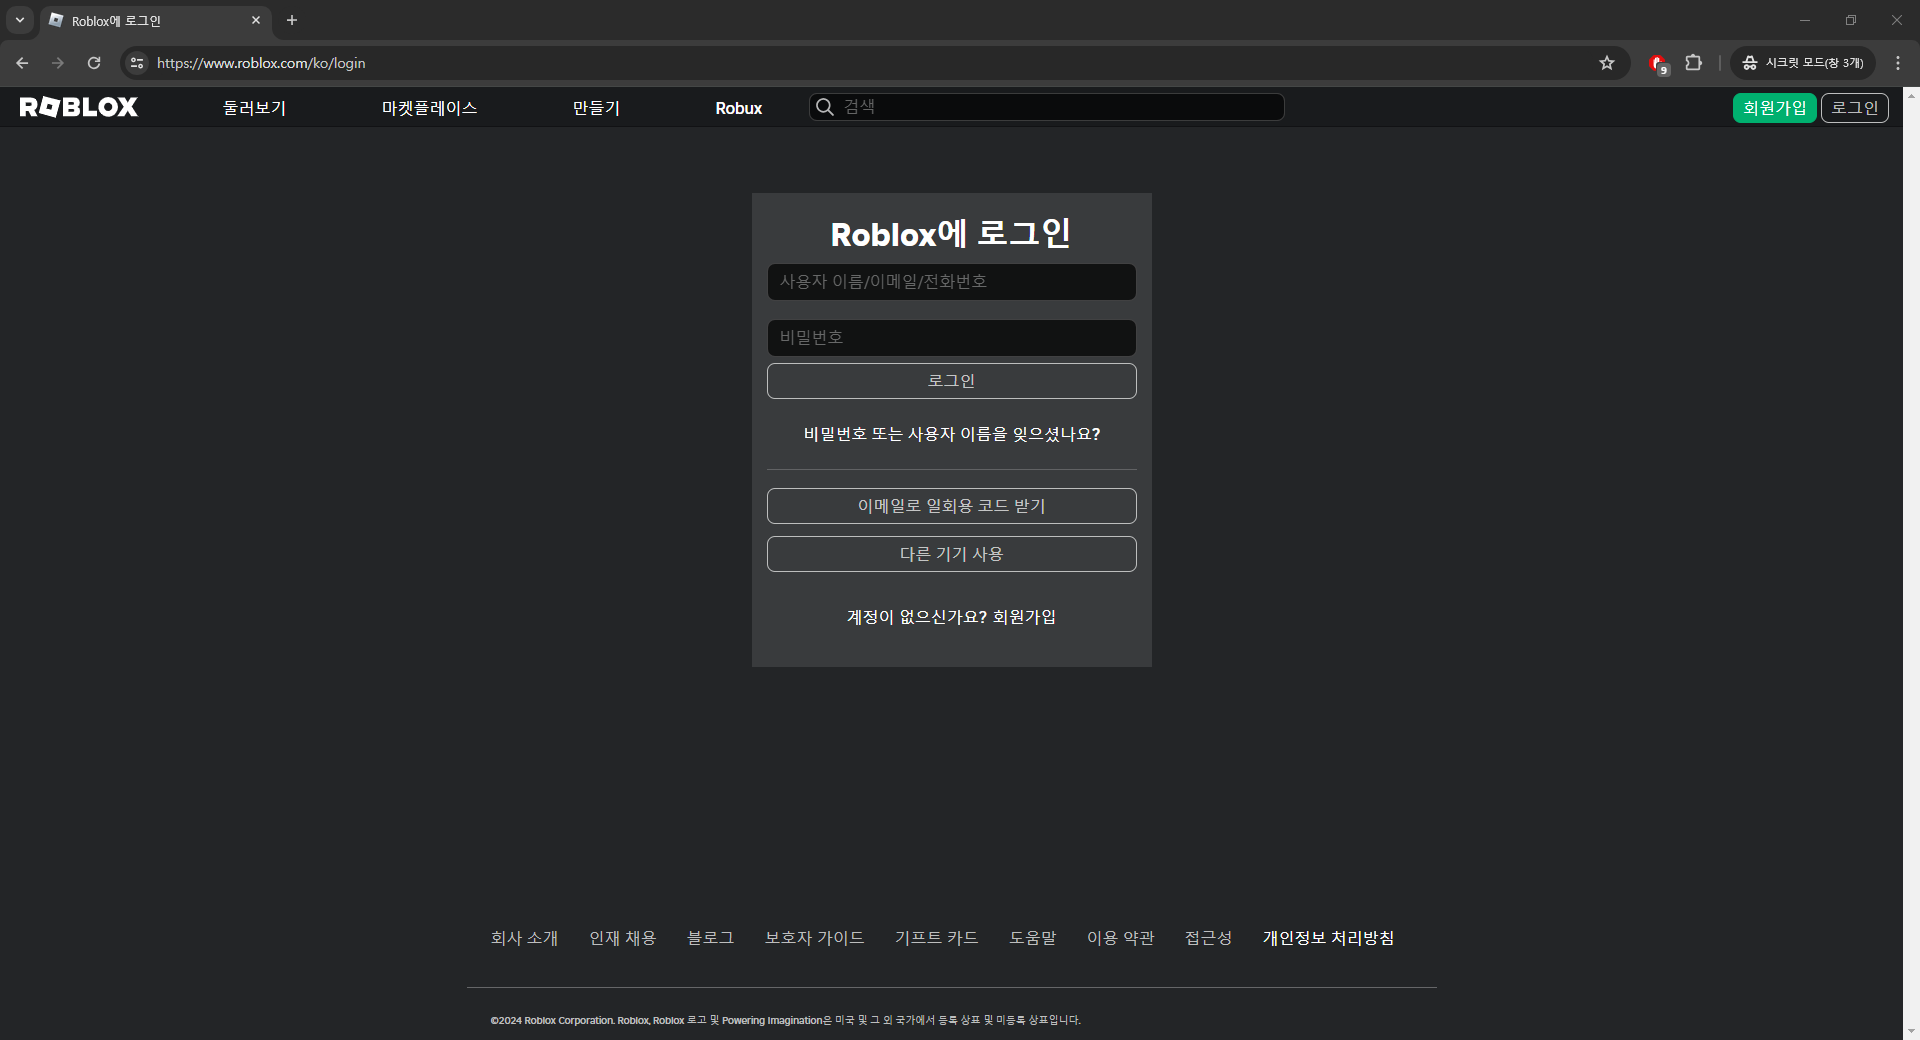This screenshot has height=1040, width=1920.
Task: Minimize the browser window
Action: 1805,20
